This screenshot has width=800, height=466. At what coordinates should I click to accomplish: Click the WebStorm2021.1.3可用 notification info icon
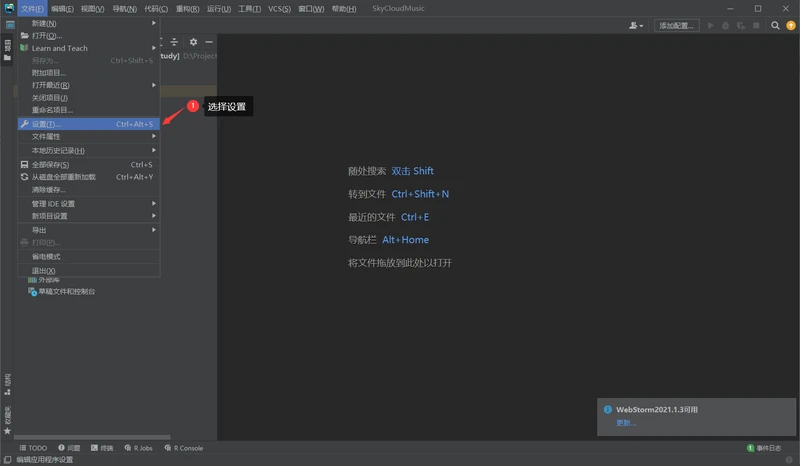[x=608, y=409]
